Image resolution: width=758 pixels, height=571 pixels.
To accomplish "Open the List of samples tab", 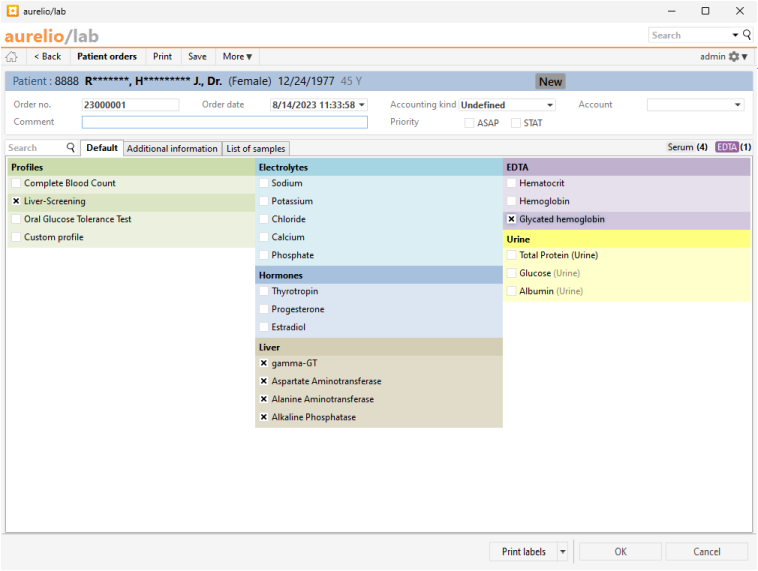I will (x=256, y=149).
